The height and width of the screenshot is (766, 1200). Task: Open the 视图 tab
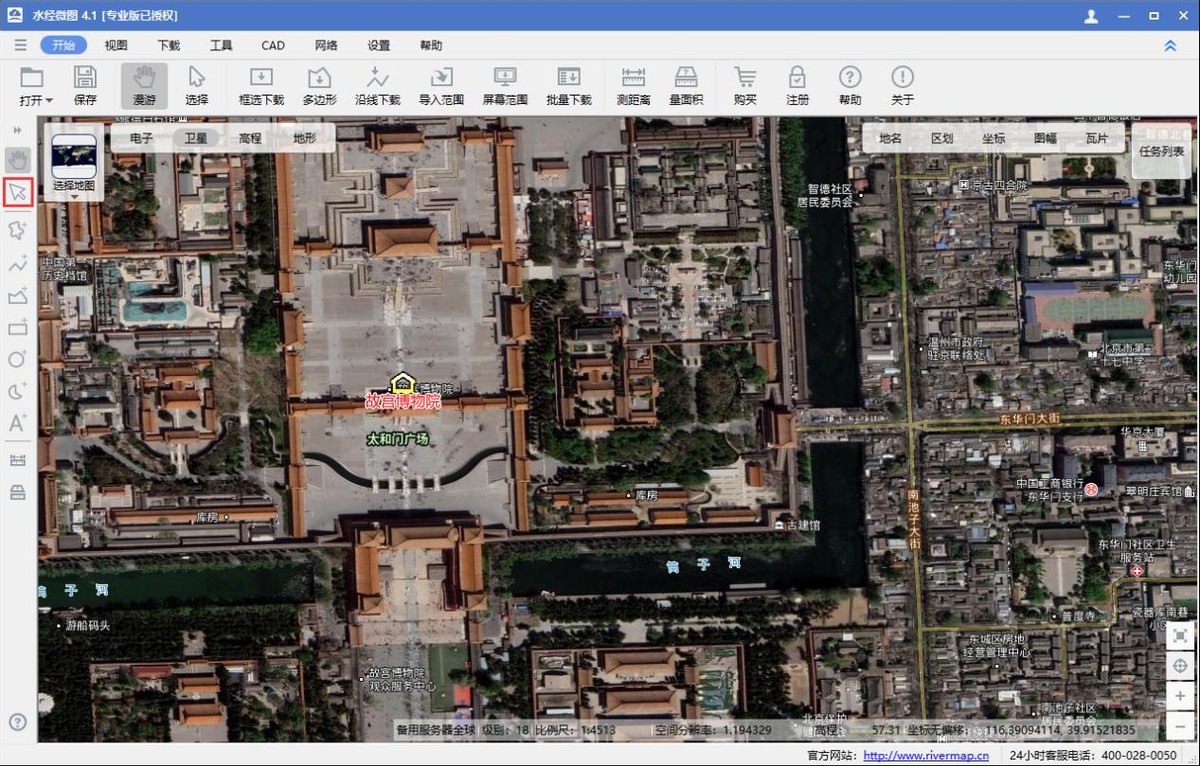tap(116, 46)
